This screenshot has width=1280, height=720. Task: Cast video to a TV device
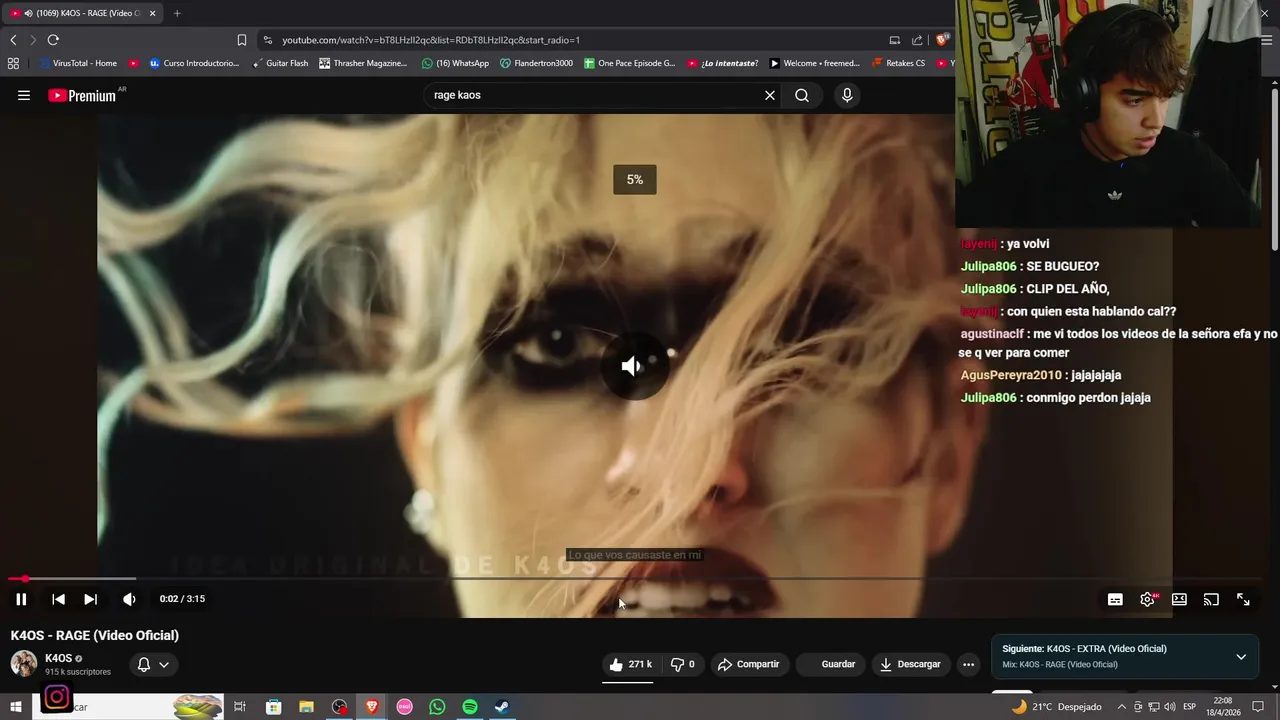coord(1211,599)
